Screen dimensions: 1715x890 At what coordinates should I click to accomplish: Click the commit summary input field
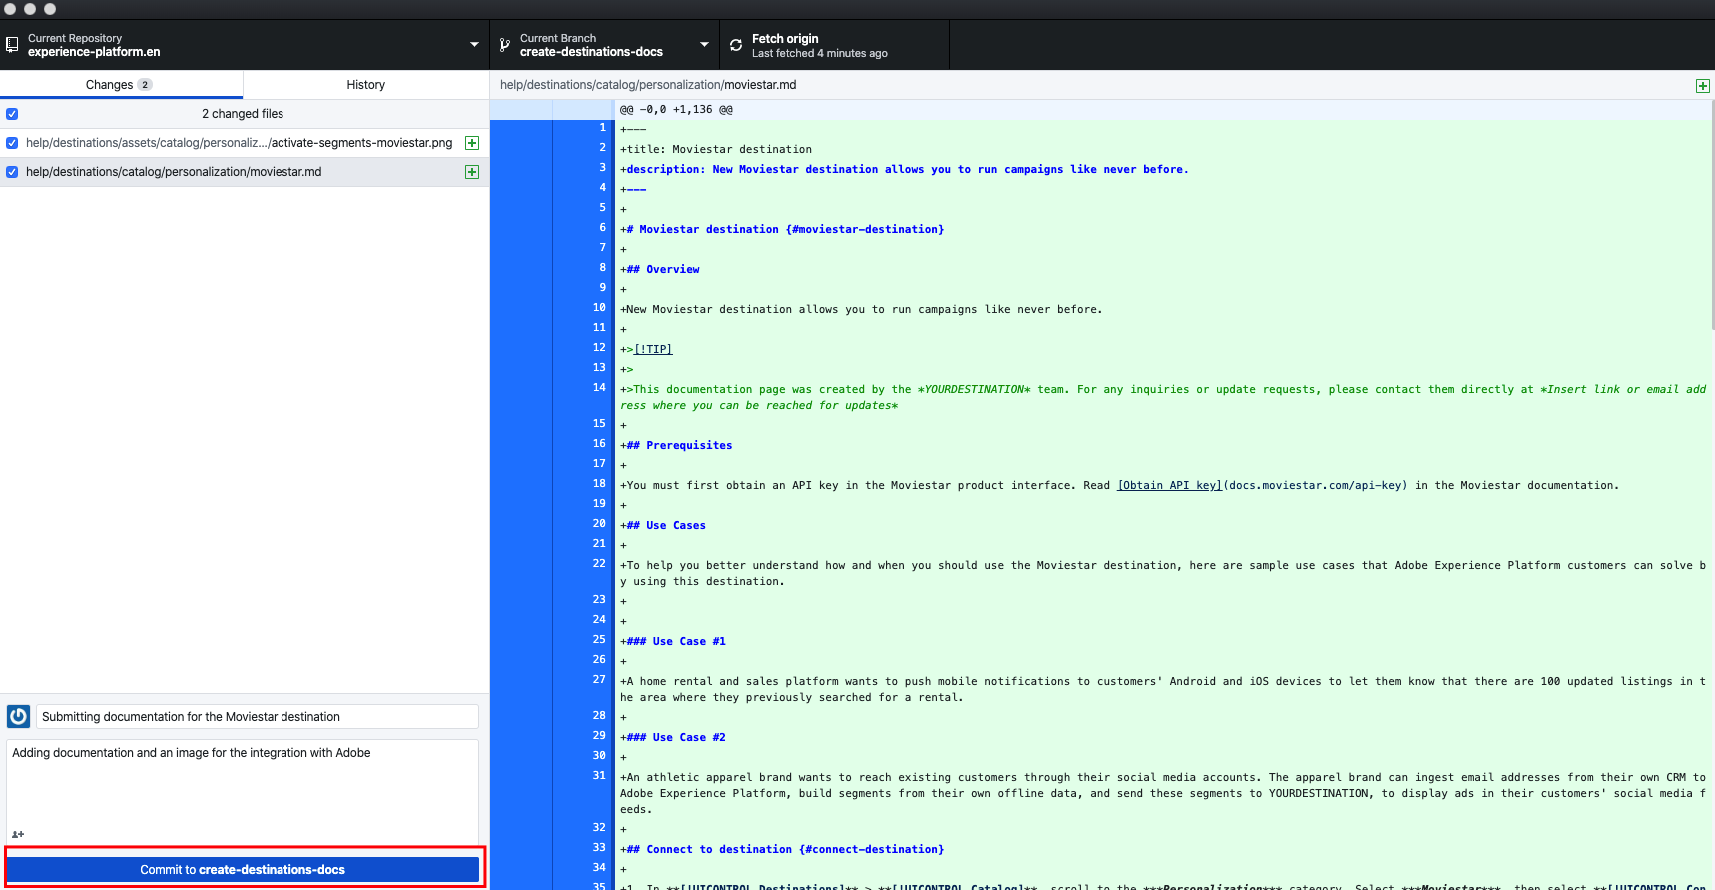(x=257, y=717)
